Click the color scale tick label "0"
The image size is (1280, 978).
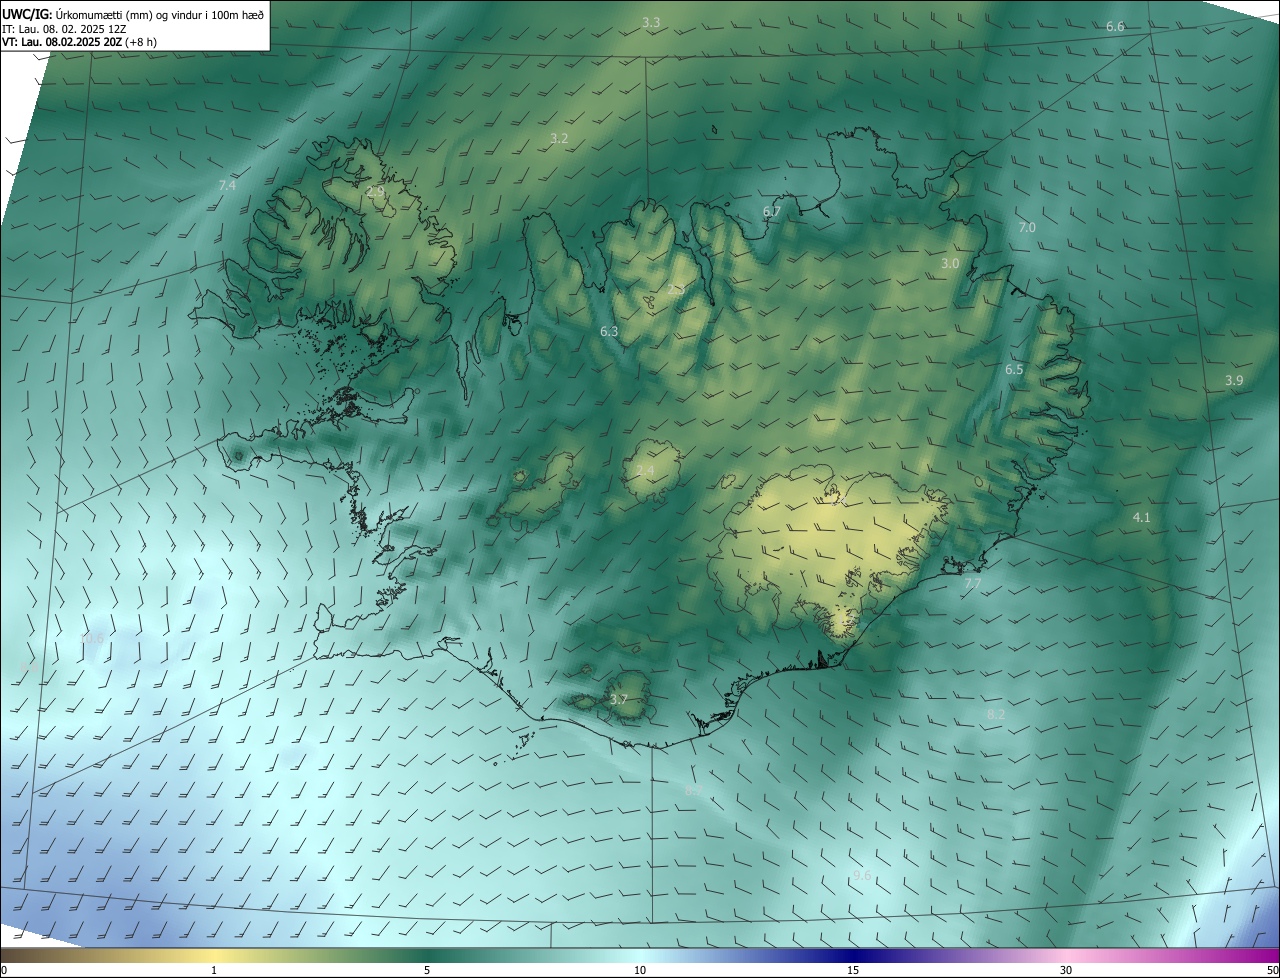[4, 970]
